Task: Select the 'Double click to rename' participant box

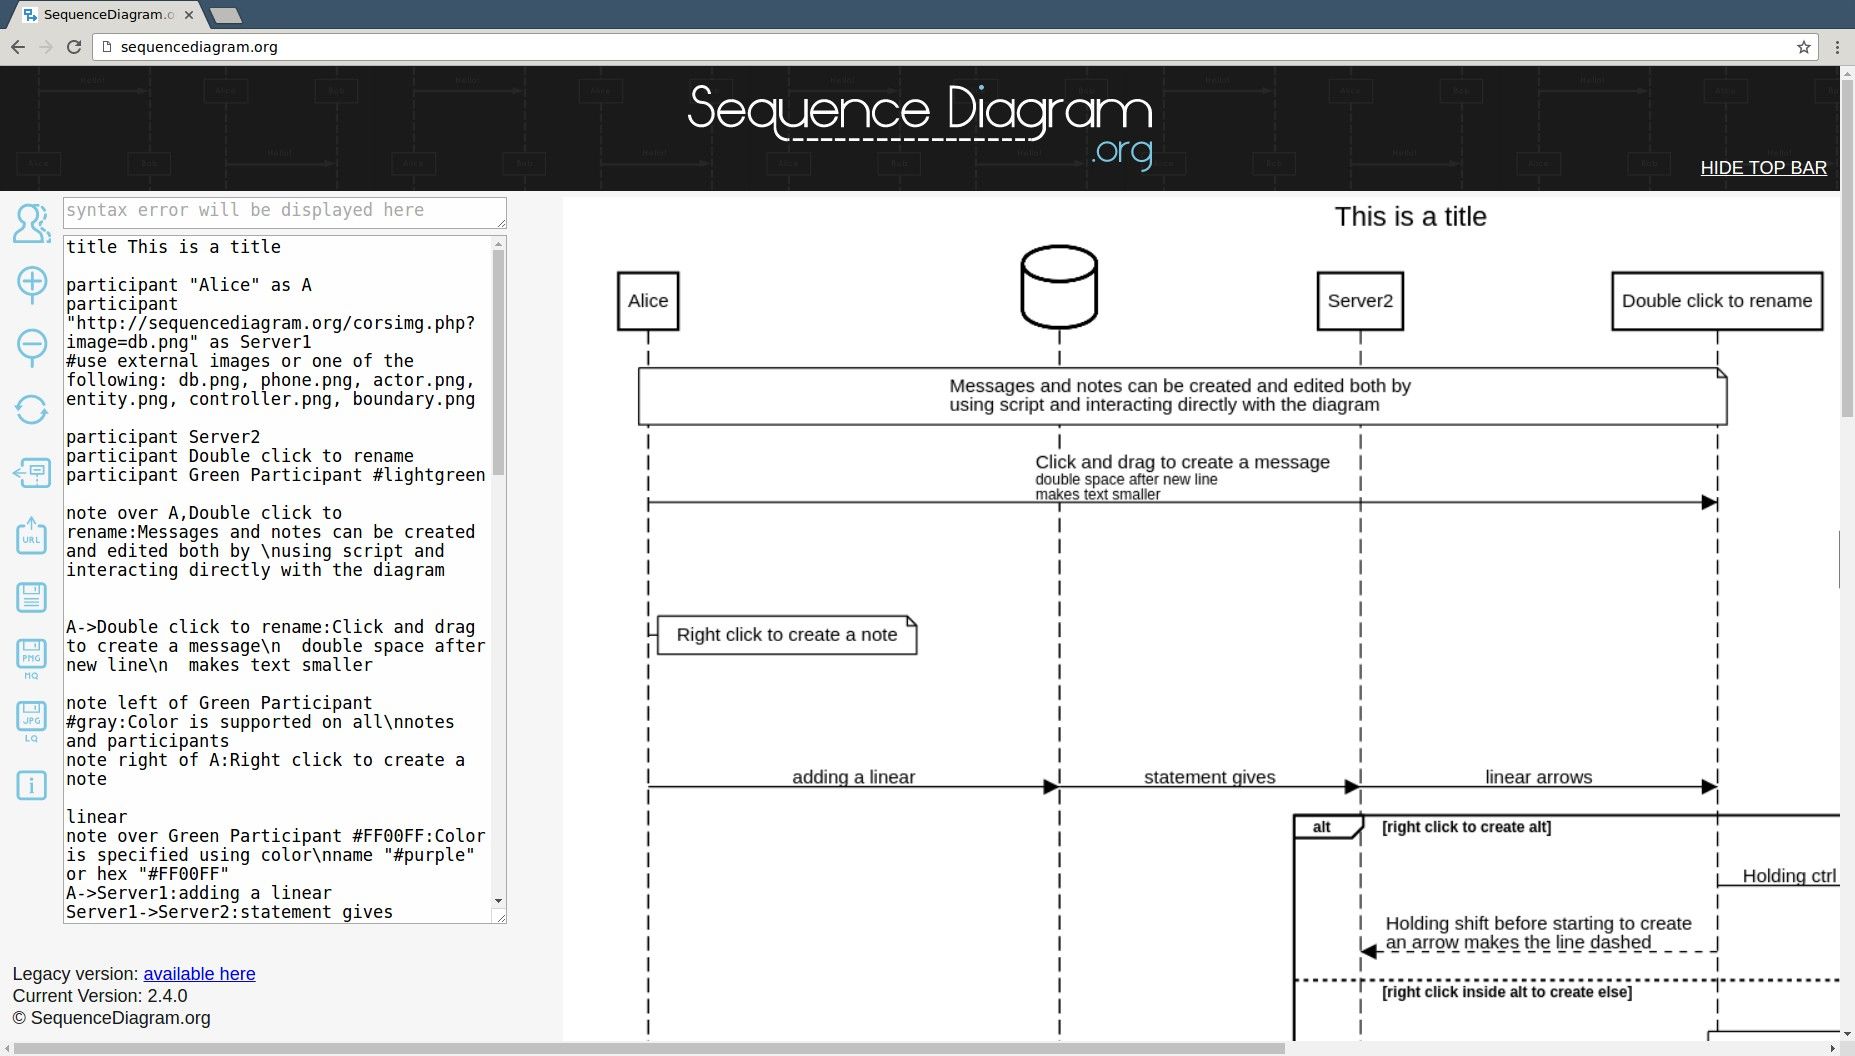Action: point(1717,301)
